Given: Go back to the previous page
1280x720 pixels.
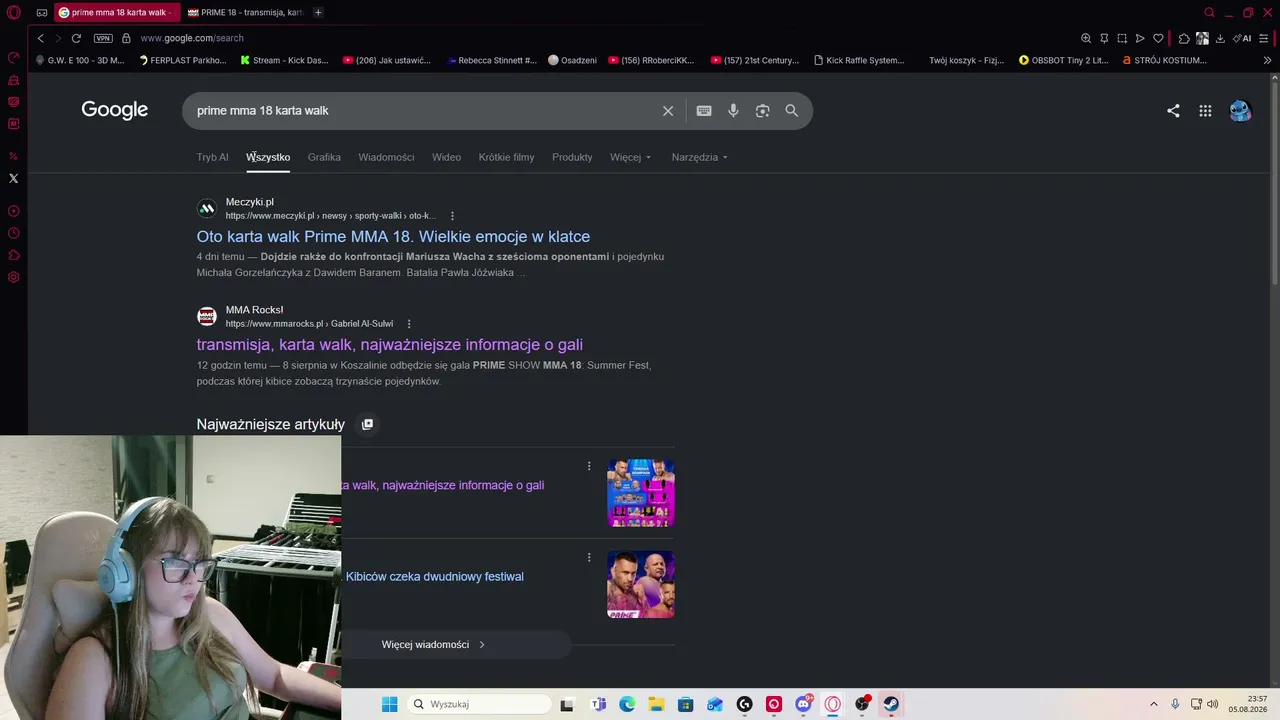Looking at the screenshot, I should tap(40, 38).
